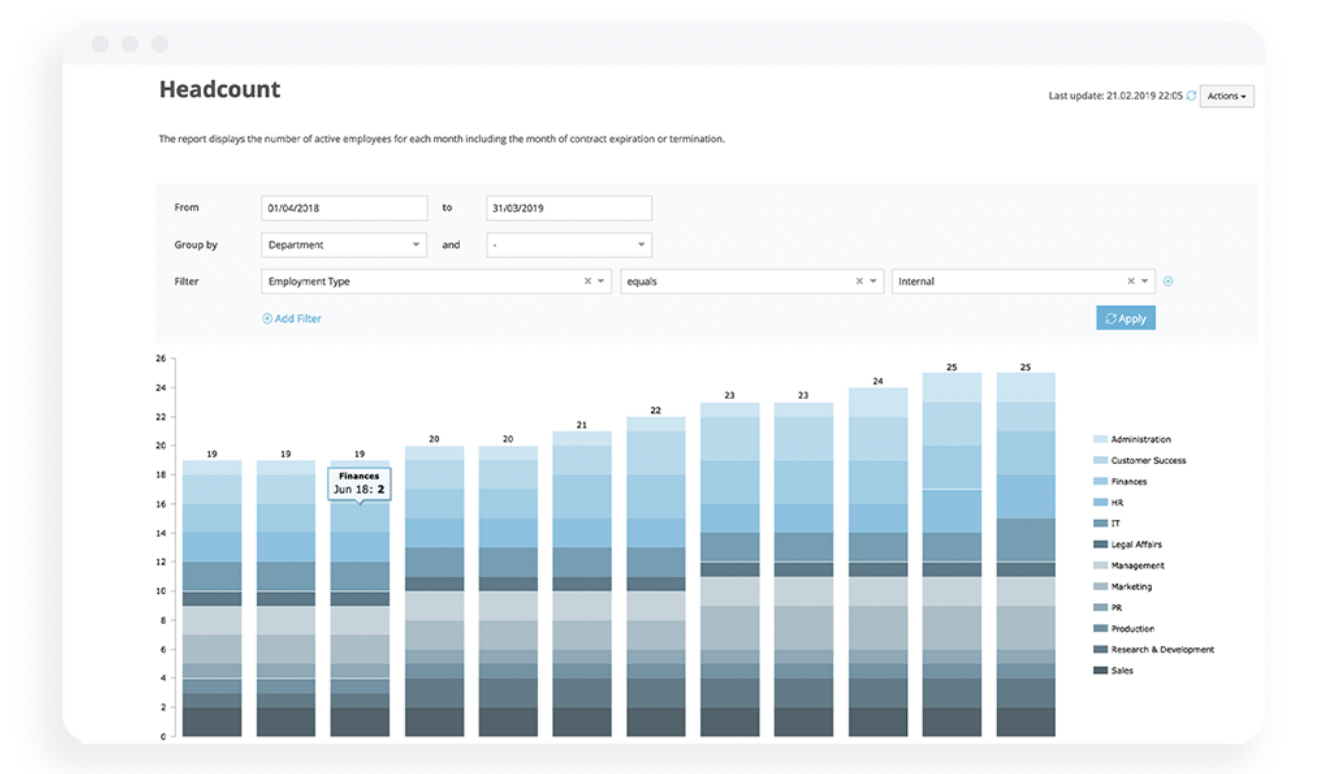The width and height of the screenshot is (1344, 774).
Task: Click the Add Filter link
Action: coord(297,319)
